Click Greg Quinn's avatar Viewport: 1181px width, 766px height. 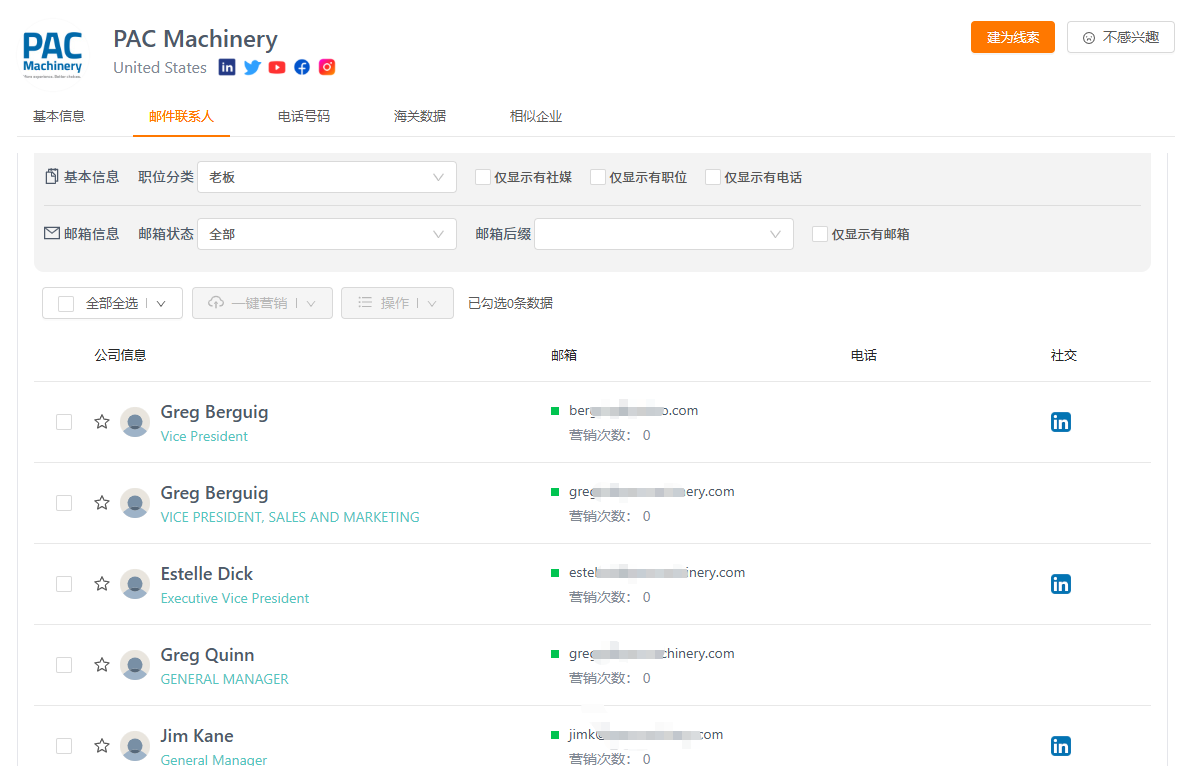pyautogui.click(x=135, y=664)
